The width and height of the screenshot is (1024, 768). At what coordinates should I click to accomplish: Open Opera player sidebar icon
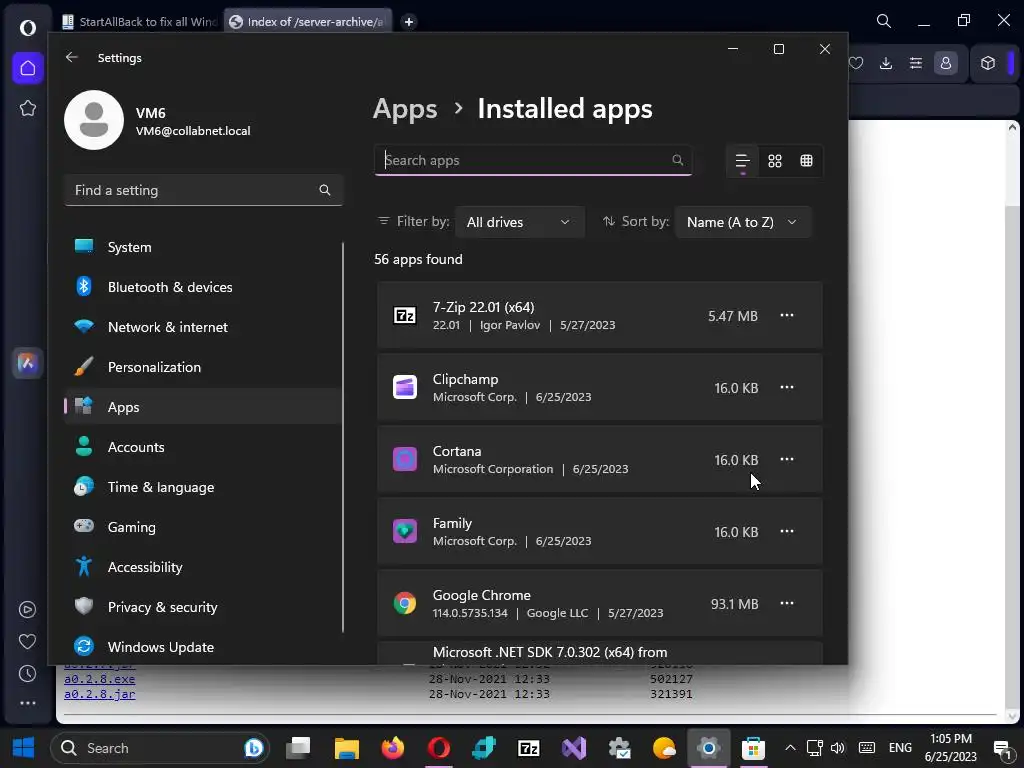[27, 609]
